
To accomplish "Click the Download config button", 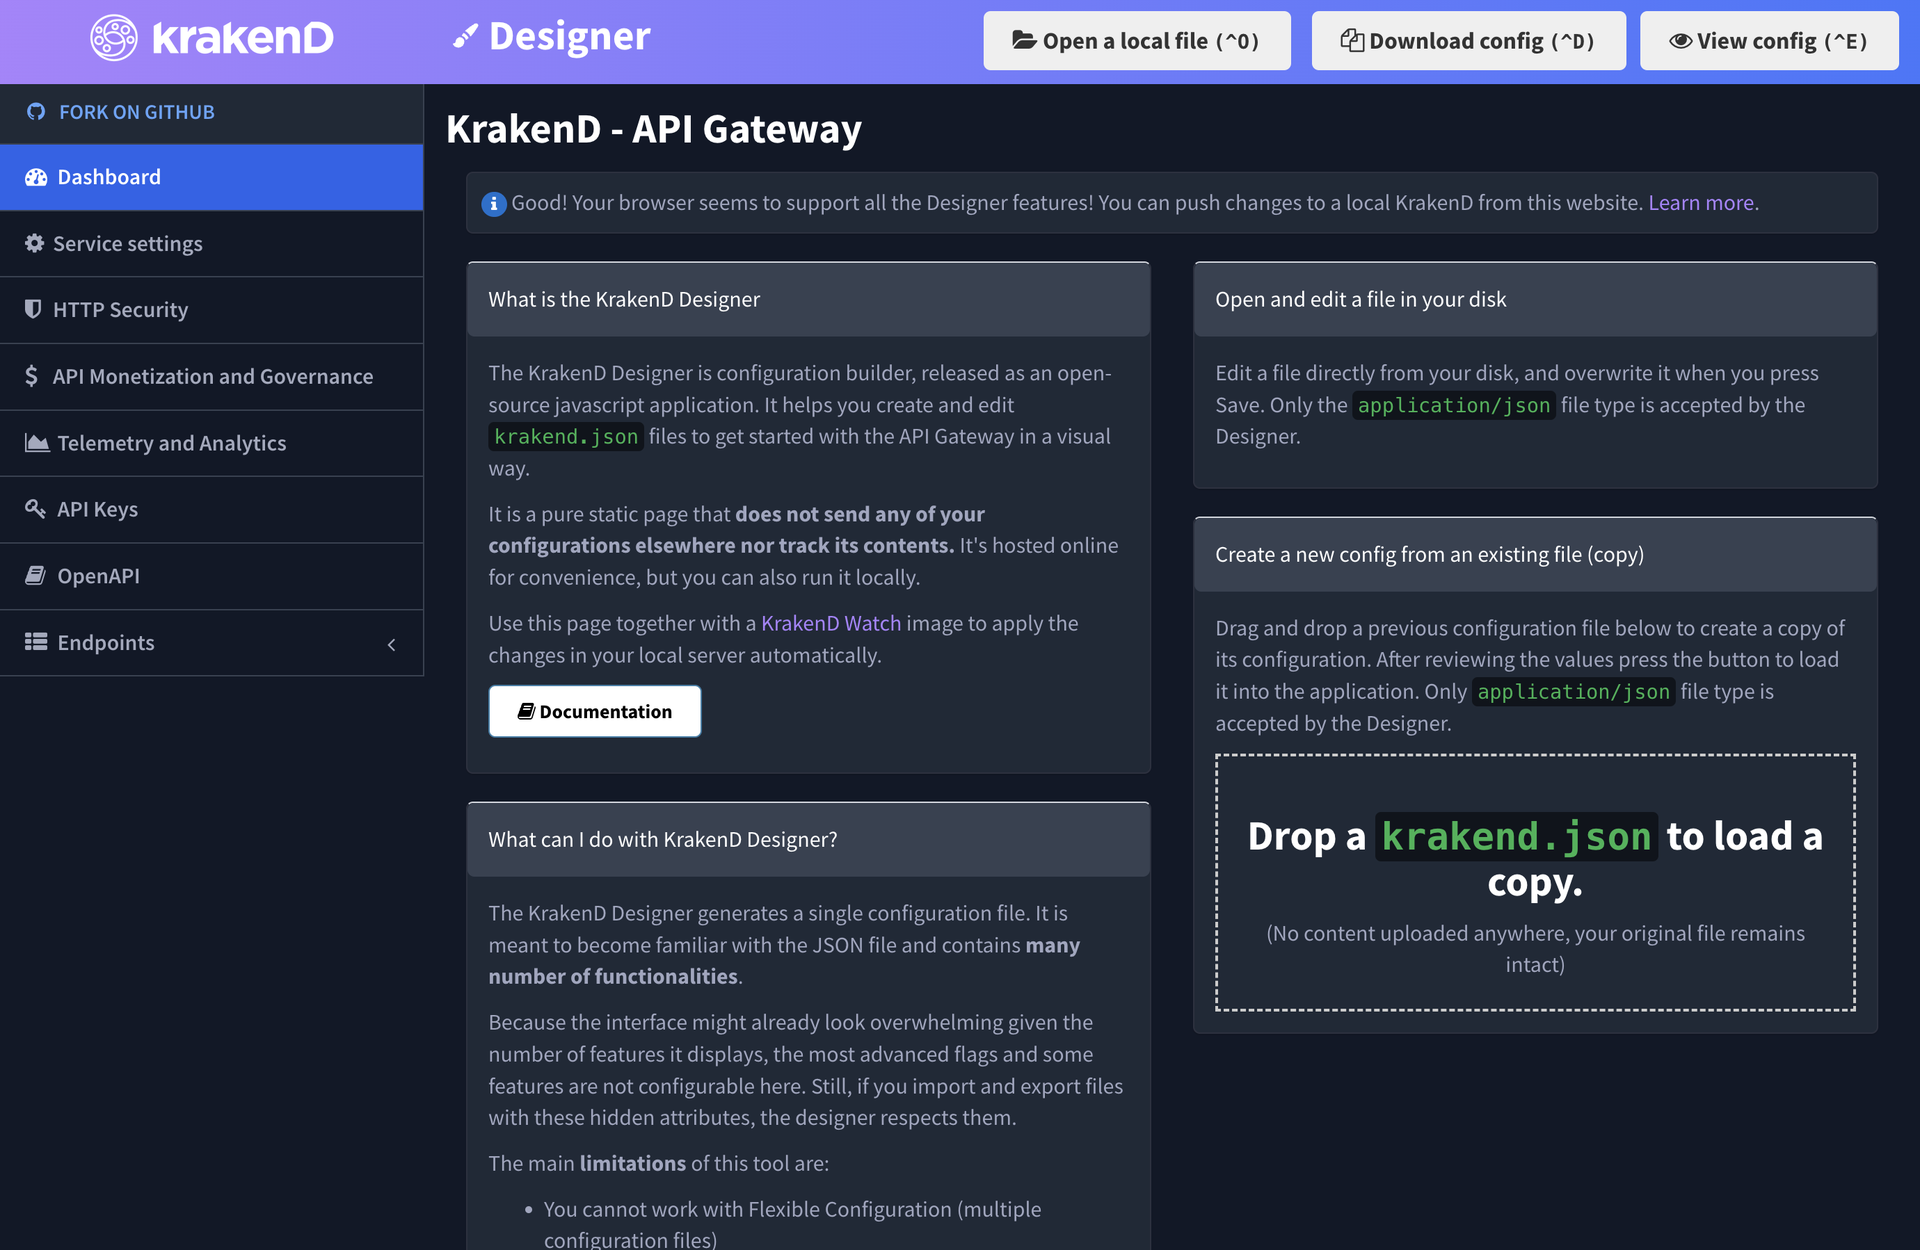I will [1469, 41].
